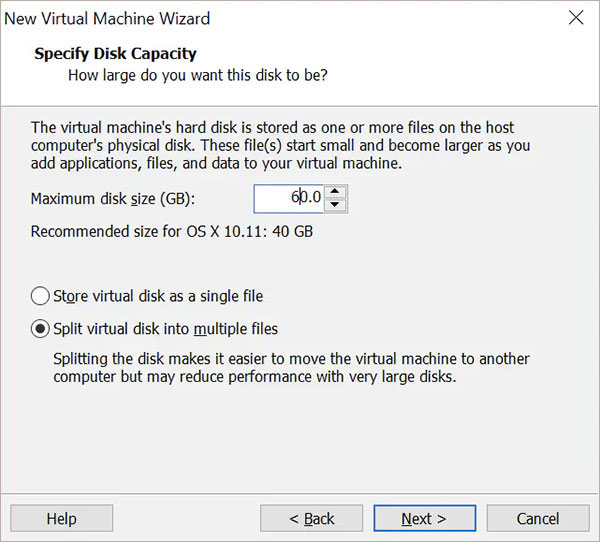This screenshot has height=542, width=600.
Task: Proceed with the Next button
Action: point(424,518)
